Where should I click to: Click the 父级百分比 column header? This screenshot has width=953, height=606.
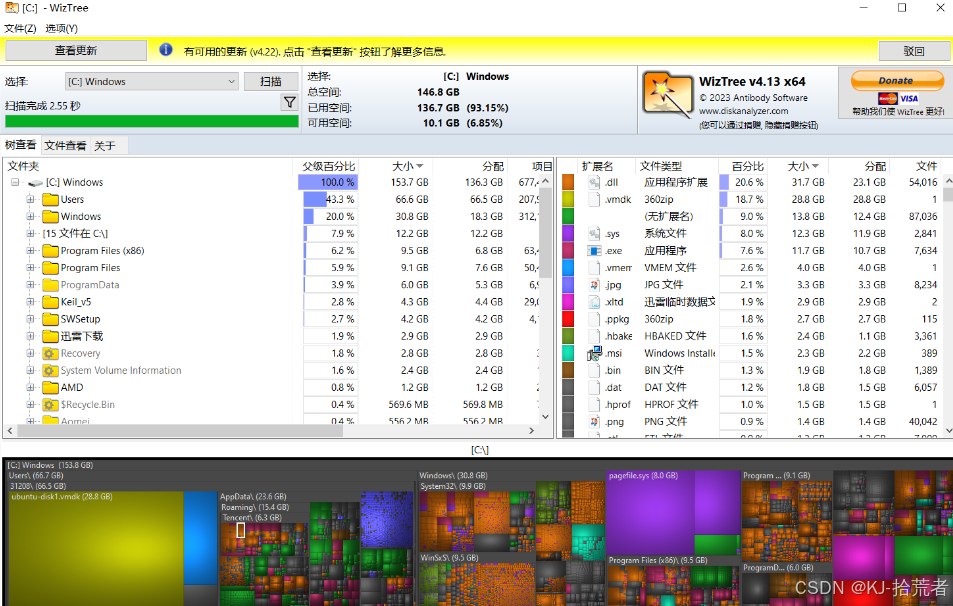tap(328, 166)
